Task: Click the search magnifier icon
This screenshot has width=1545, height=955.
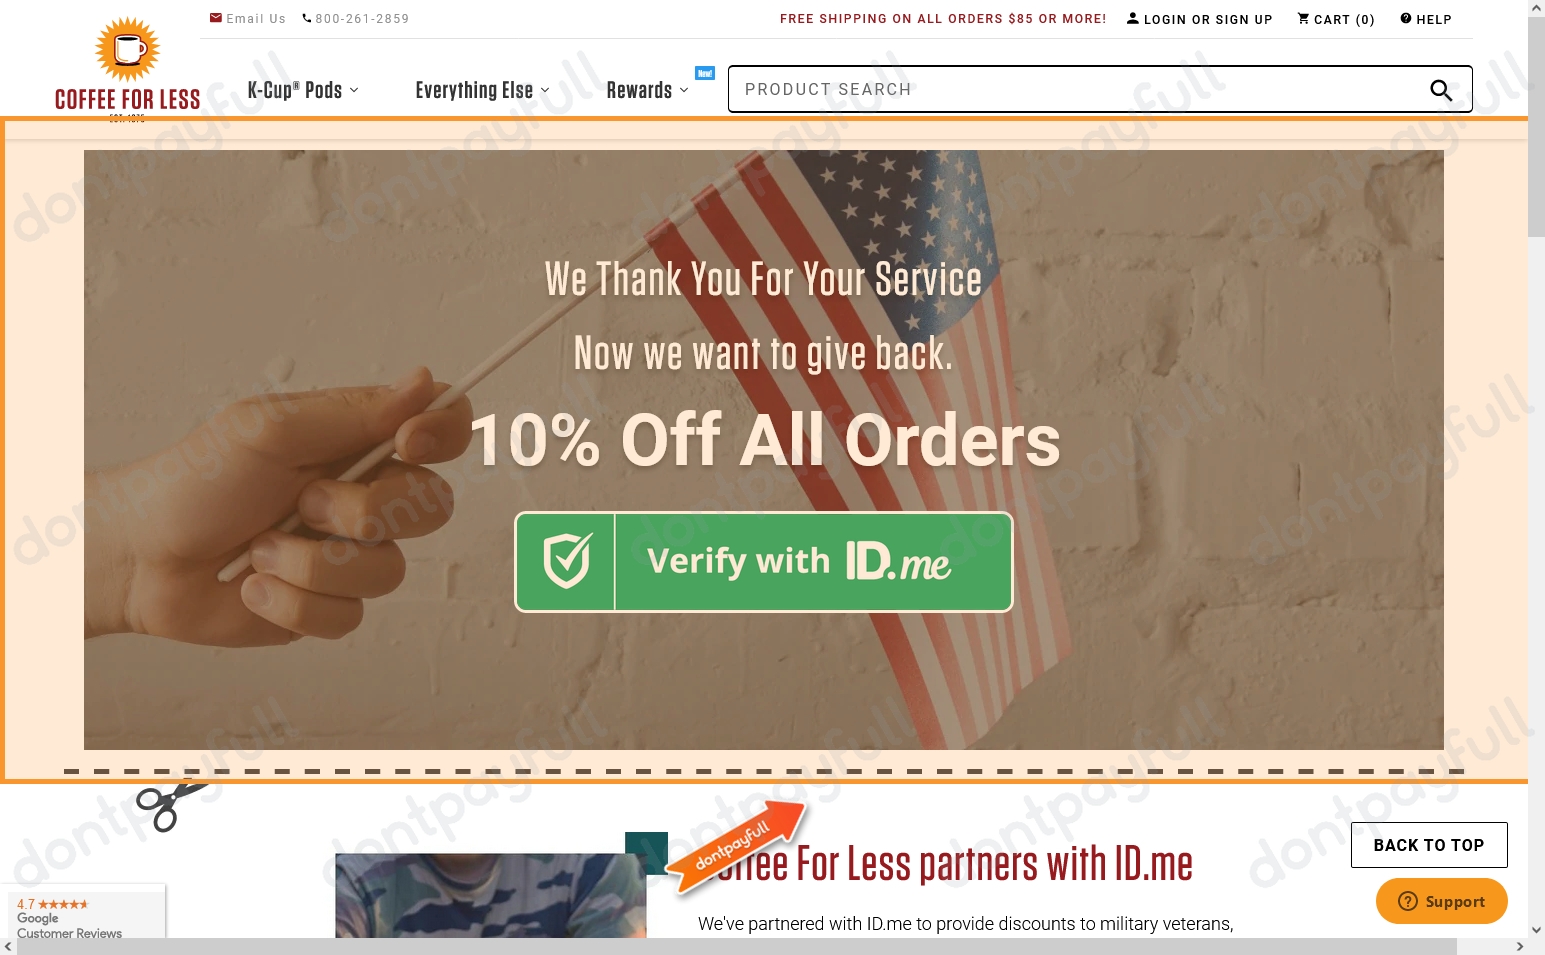Action: click(1440, 90)
